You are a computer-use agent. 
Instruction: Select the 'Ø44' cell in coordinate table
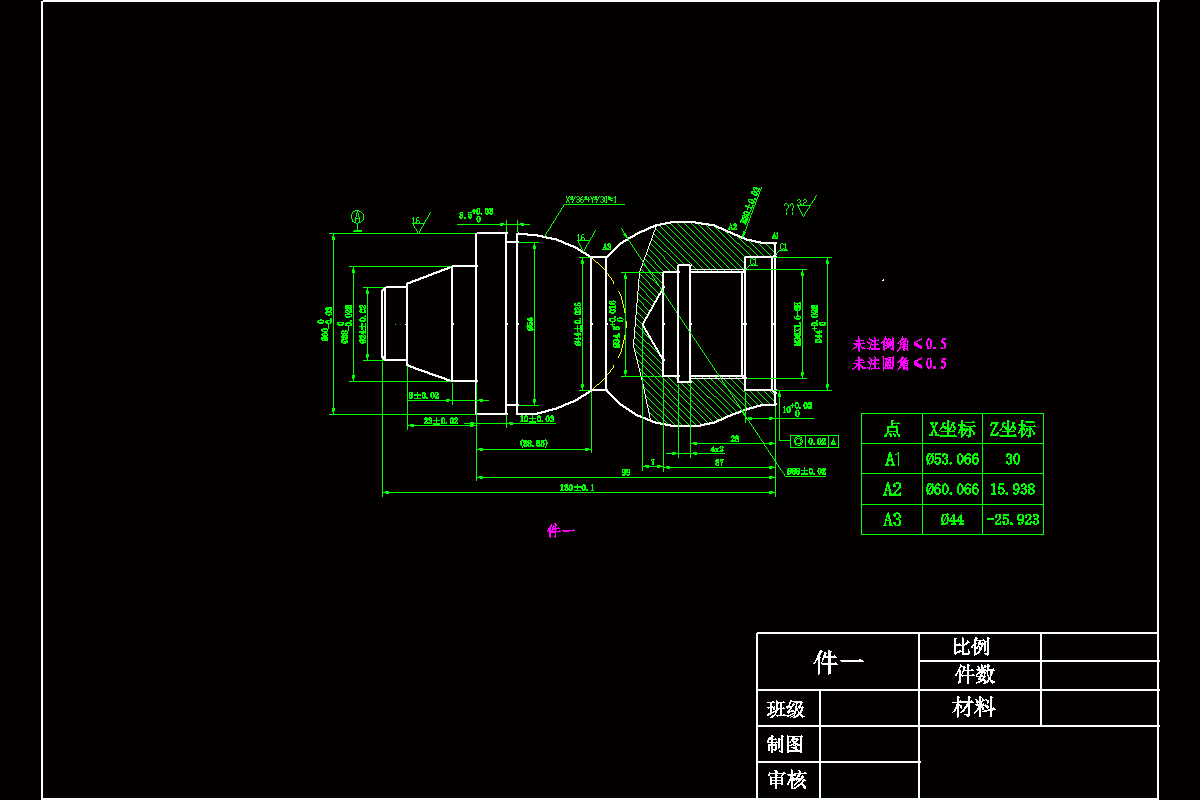click(x=952, y=519)
